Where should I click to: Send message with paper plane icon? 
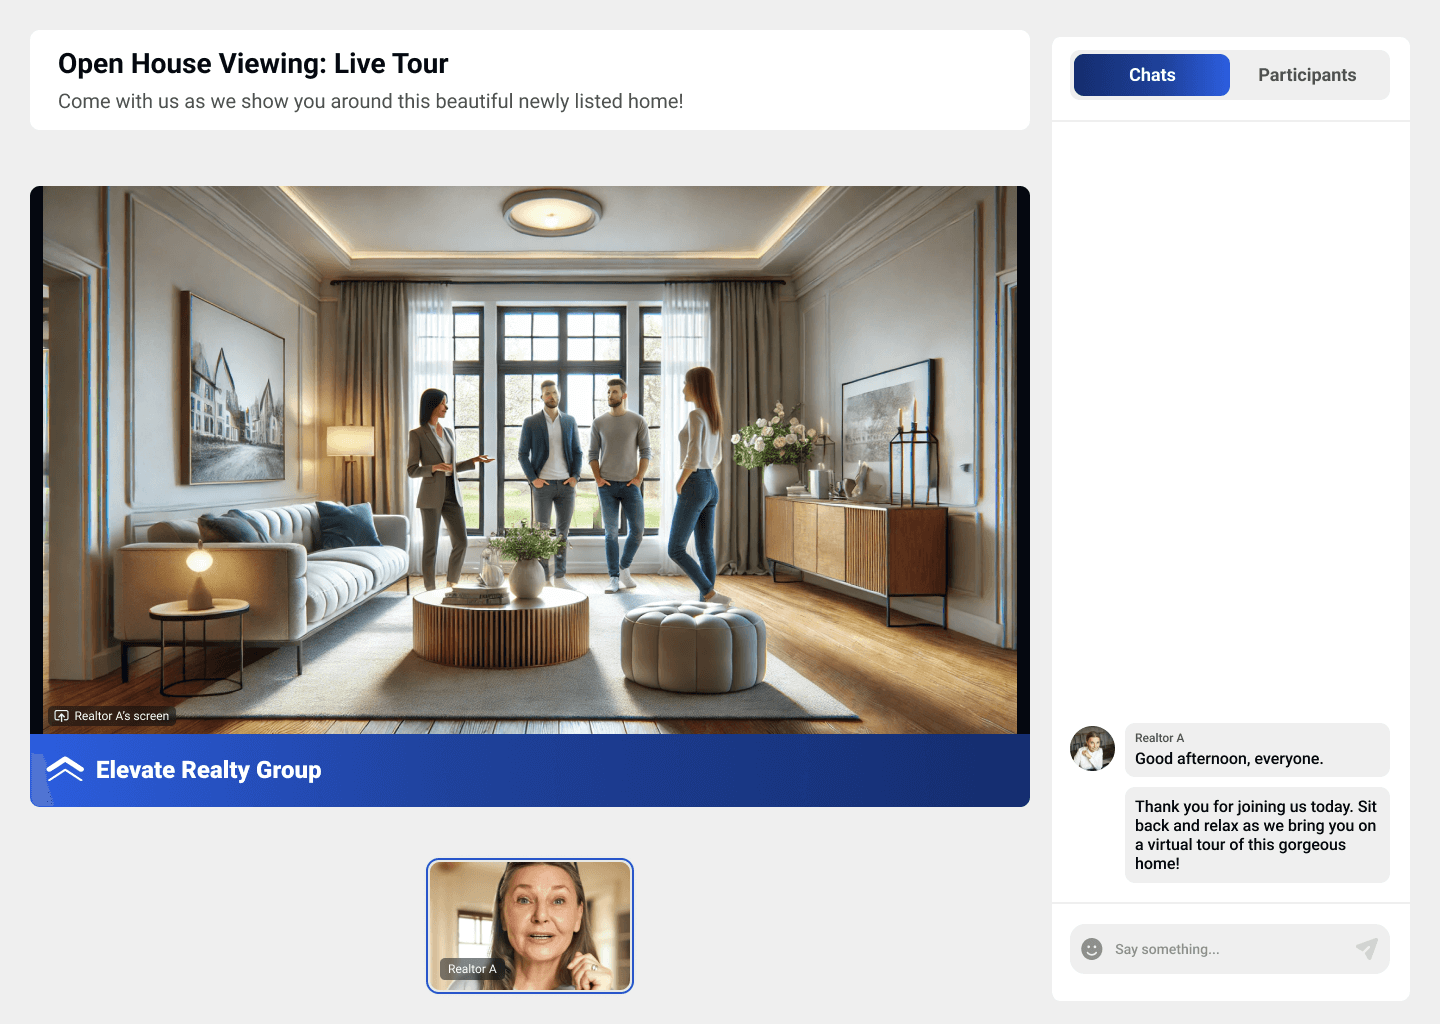pos(1366,949)
